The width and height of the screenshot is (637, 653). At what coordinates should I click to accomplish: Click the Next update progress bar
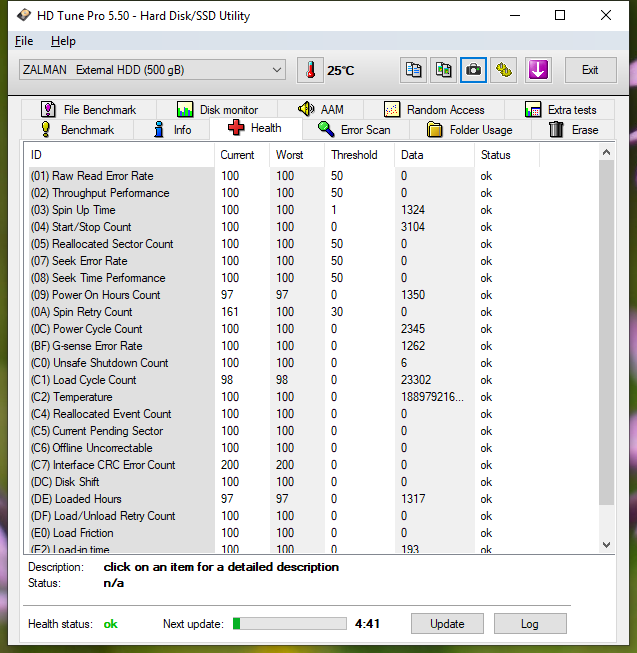(x=290, y=623)
